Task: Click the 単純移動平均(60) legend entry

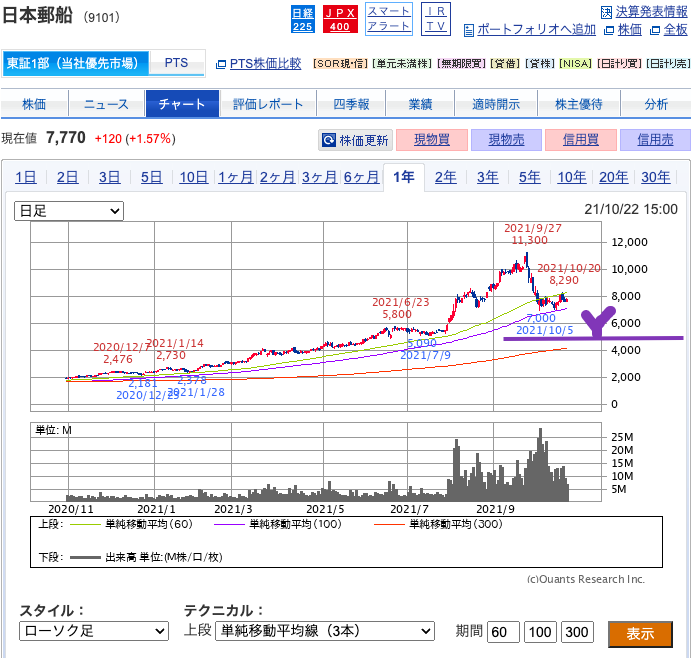Action: coord(131,524)
